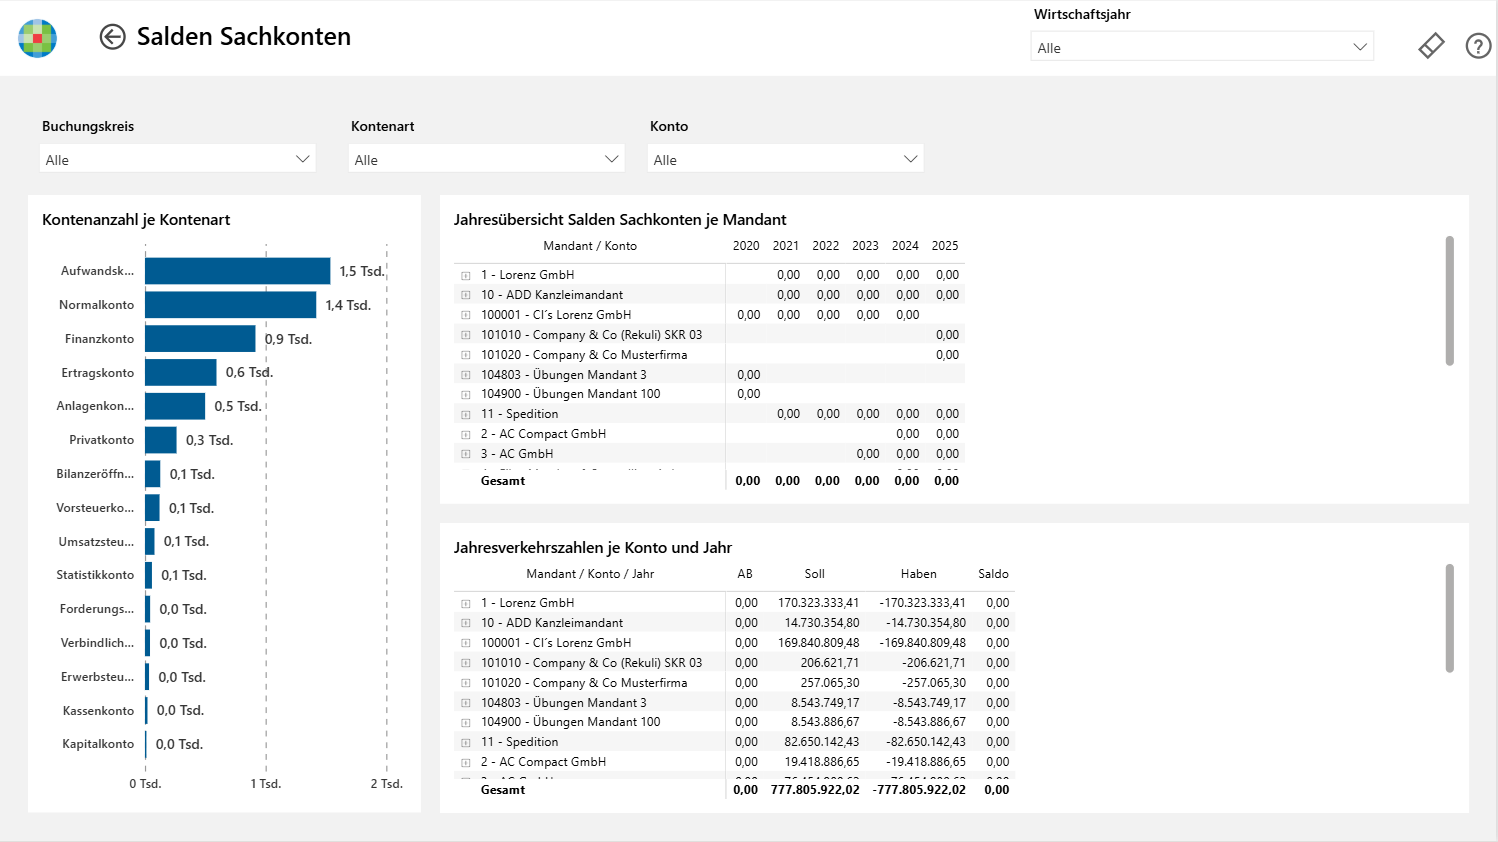This screenshot has width=1498, height=842.
Task: Select the Anlagenkonto bar in the chart
Action: click(x=175, y=406)
